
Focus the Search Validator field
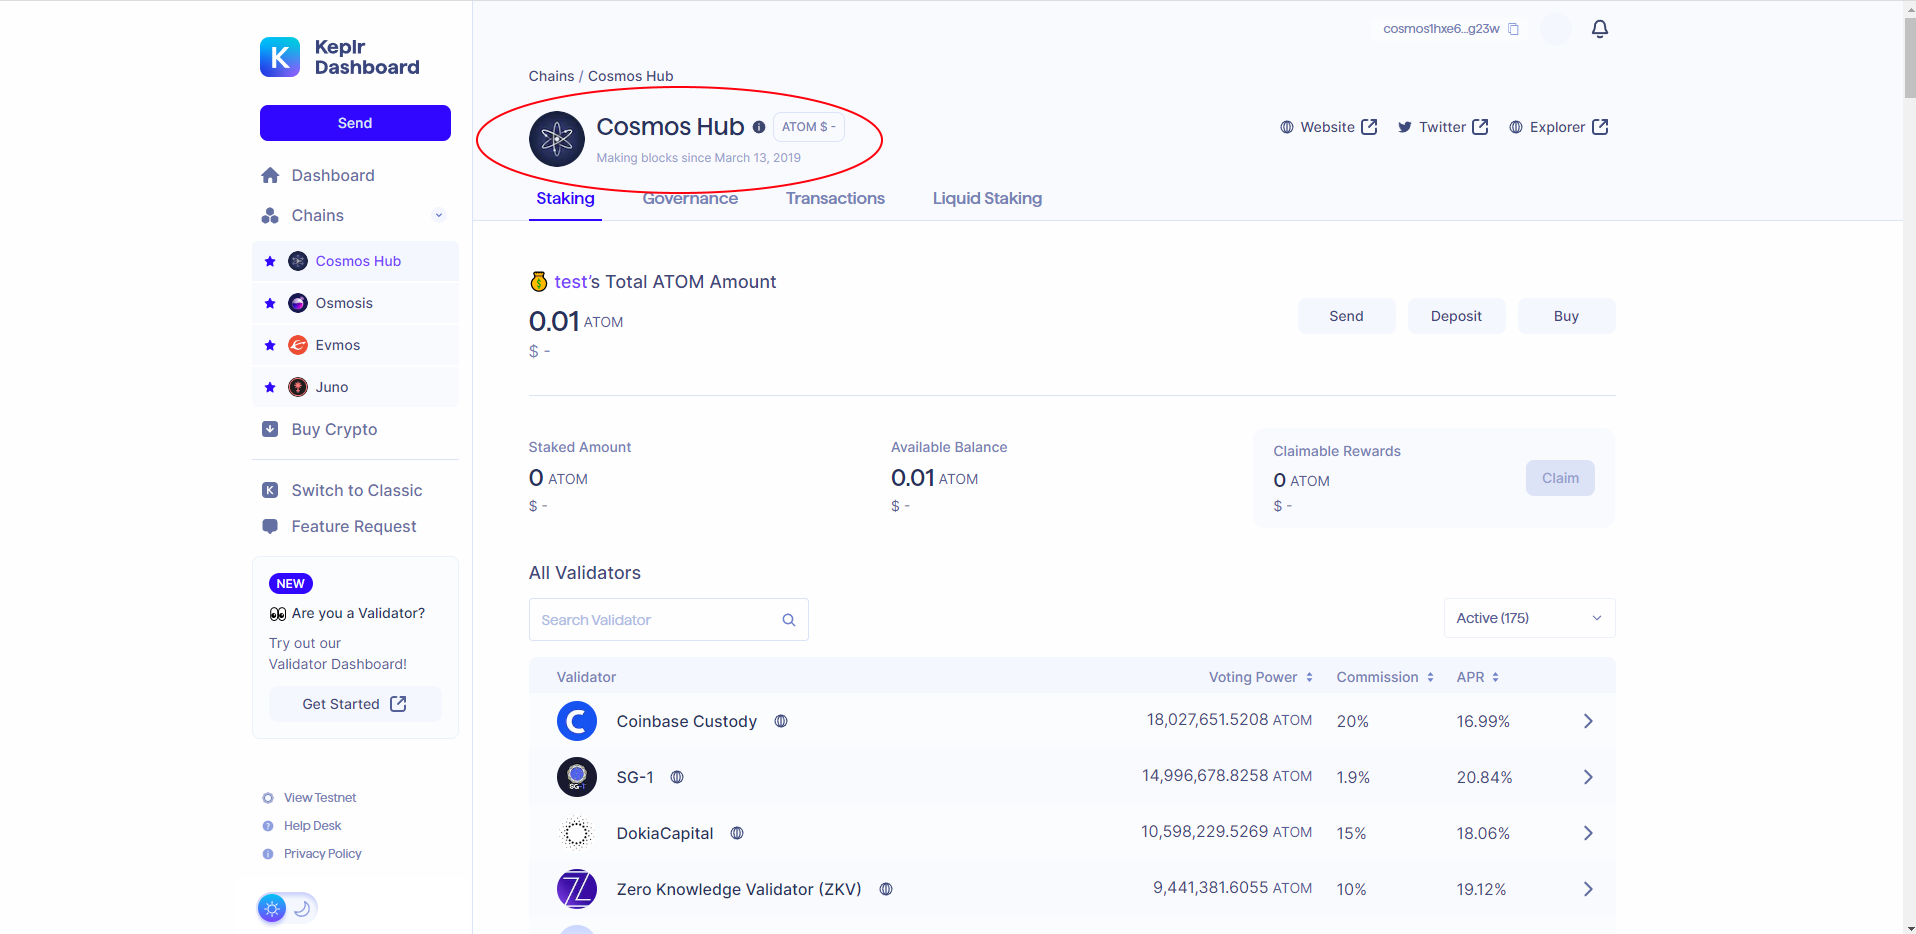(x=668, y=620)
